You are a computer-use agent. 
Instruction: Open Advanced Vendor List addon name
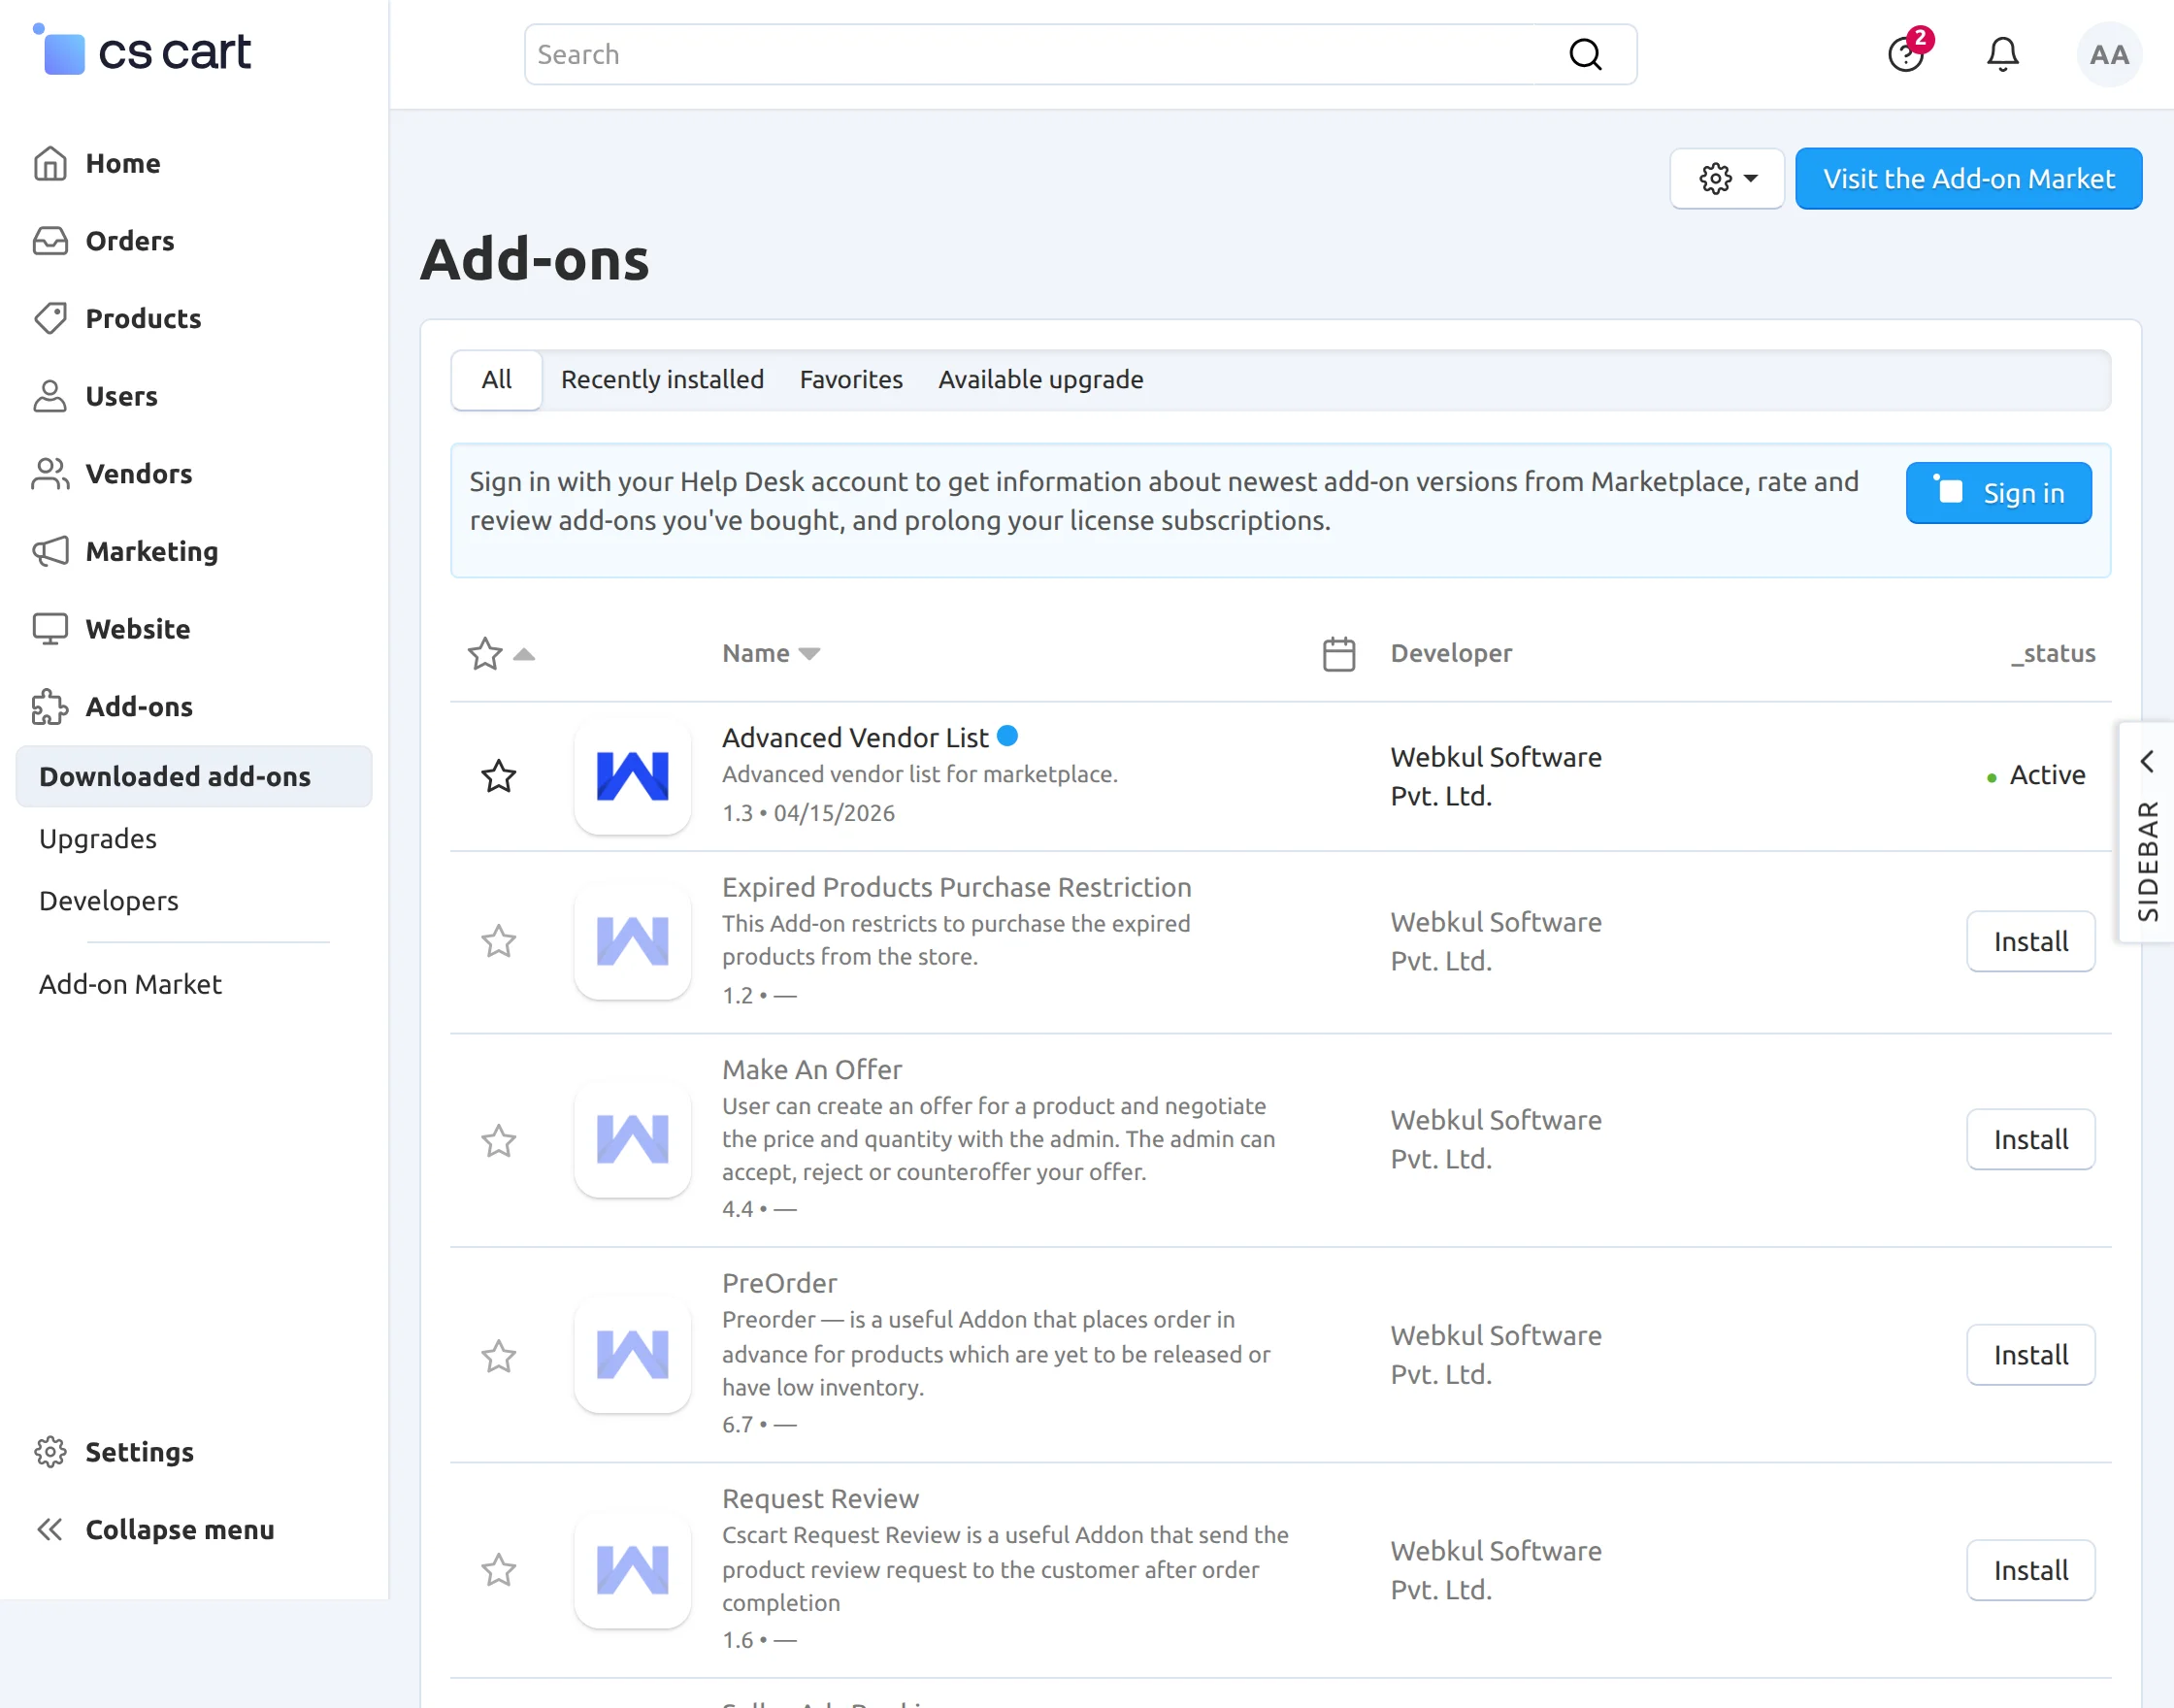pos(855,738)
